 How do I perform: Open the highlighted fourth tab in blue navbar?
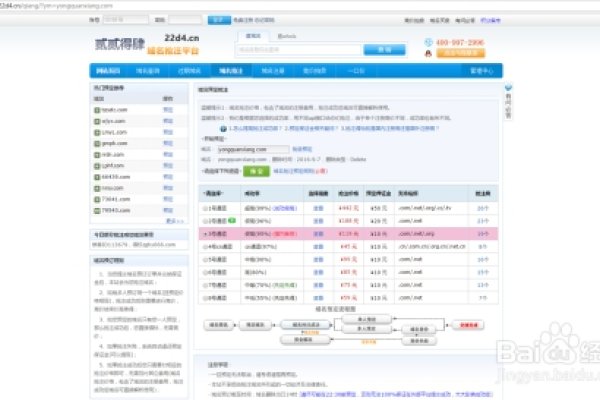(231, 72)
